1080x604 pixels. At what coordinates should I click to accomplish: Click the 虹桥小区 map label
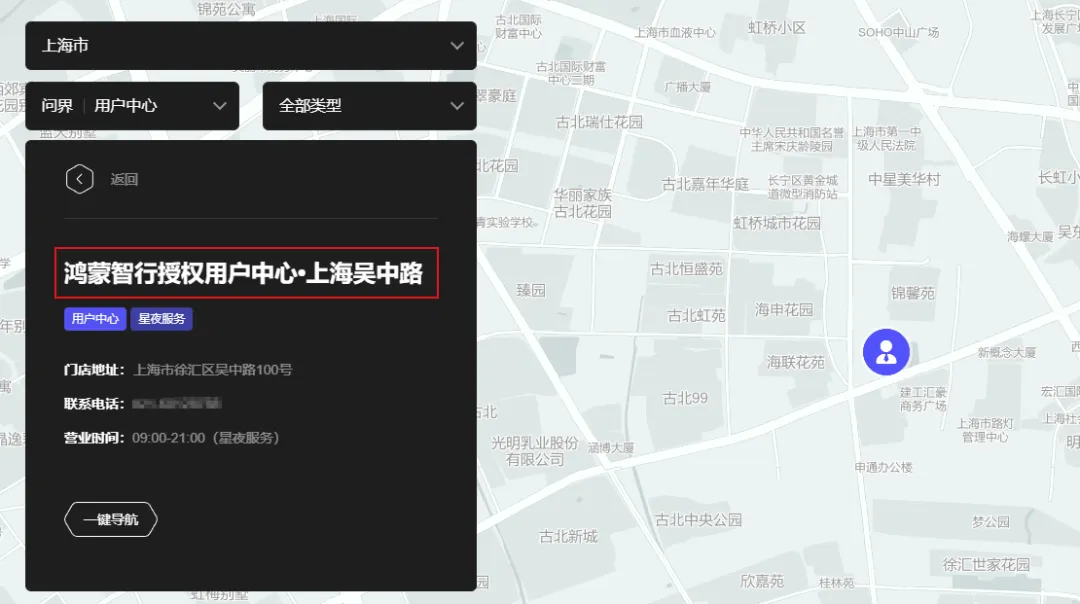(776, 28)
